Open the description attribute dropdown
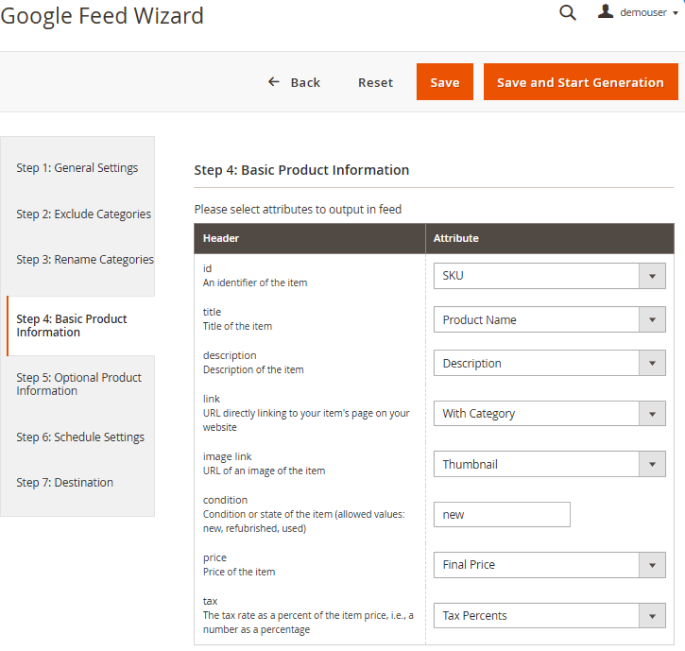Viewport: 685px width, 651px height. point(550,363)
